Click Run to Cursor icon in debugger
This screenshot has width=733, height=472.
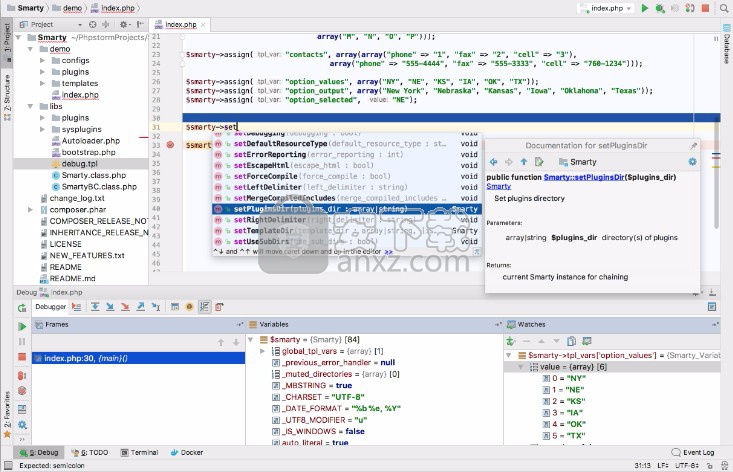click(156, 307)
